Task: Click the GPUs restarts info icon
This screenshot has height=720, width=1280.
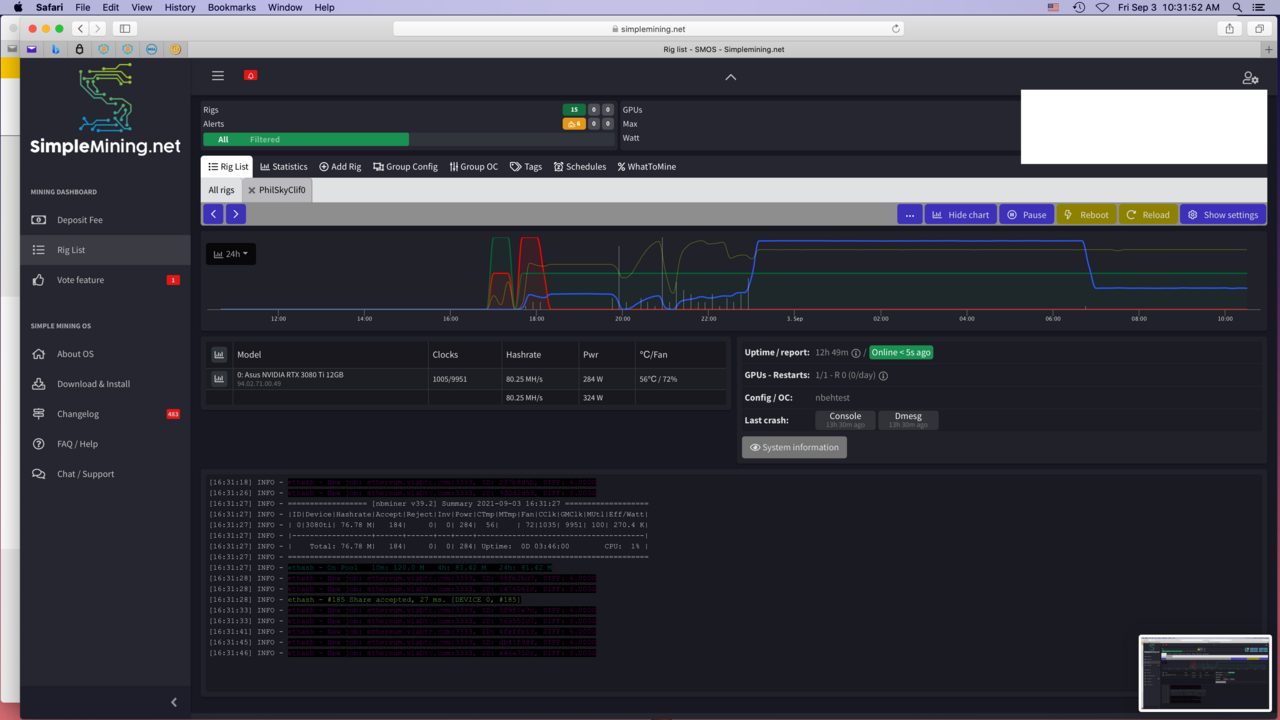Action: (883, 376)
